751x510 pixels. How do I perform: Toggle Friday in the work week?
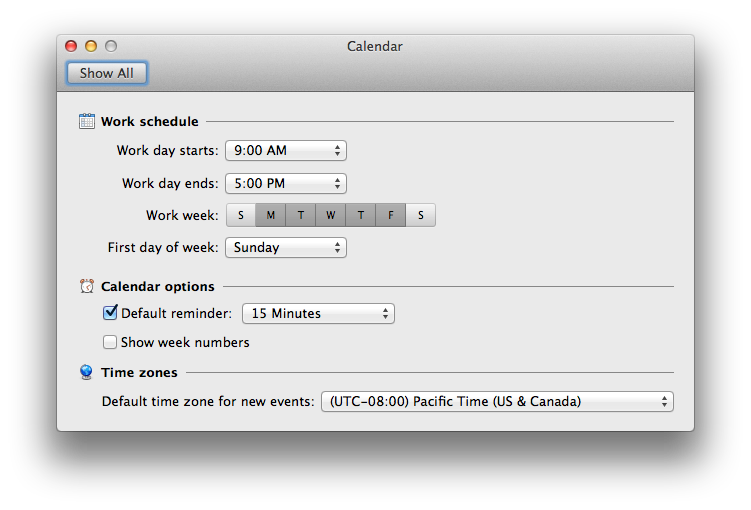pos(391,215)
